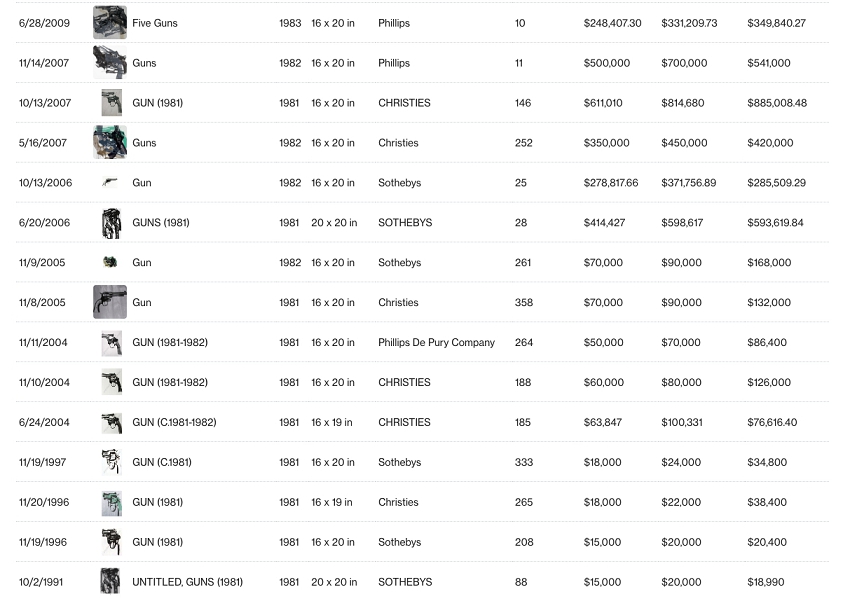Select the GUN (1981) thumbnail from 10/13/2007

click(112, 103)
